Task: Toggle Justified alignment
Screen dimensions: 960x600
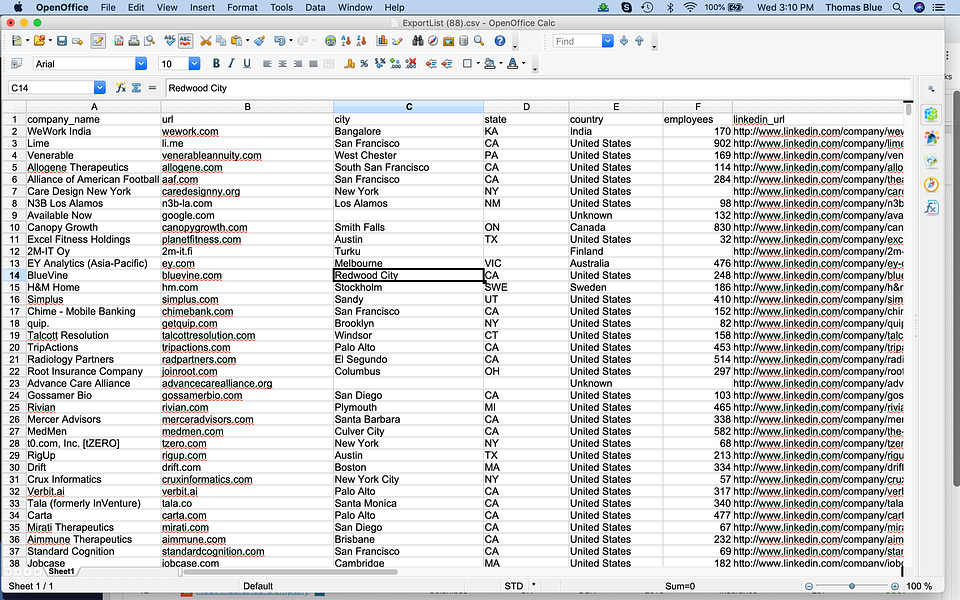Action: click(313, 63)
